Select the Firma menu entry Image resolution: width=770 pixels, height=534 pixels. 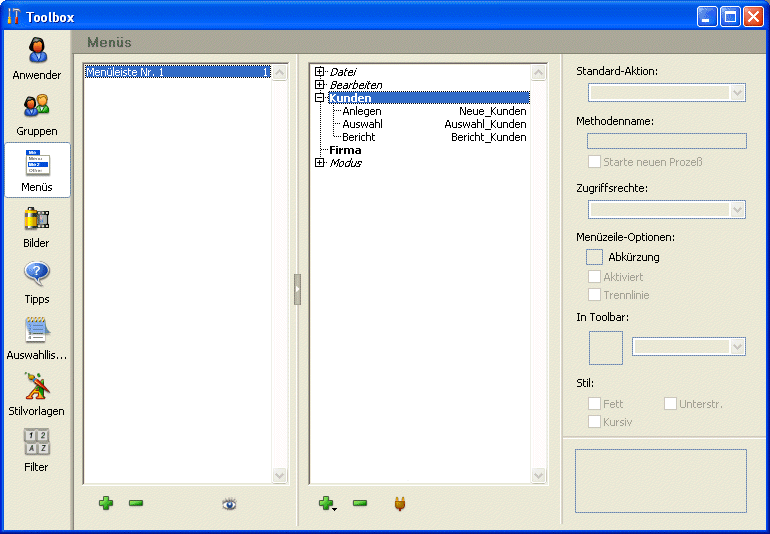pyautogui.click(x=345, y=150)
